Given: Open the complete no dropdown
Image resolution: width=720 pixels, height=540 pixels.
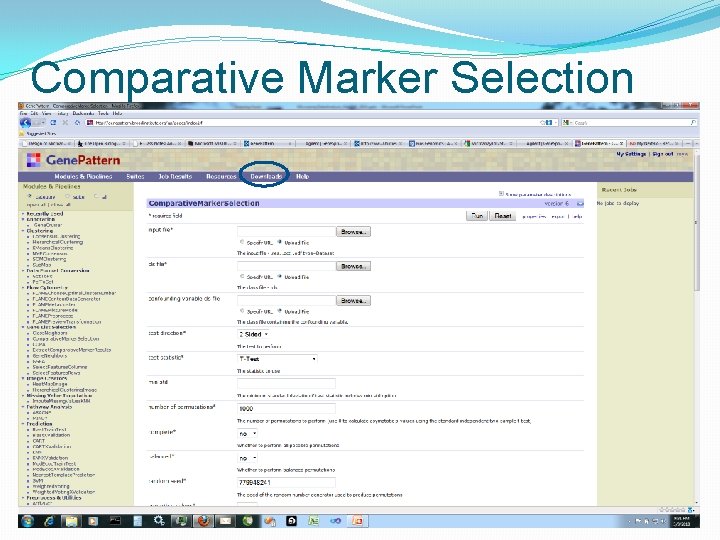Looking at the screenshot, I should tap(248, 433).
